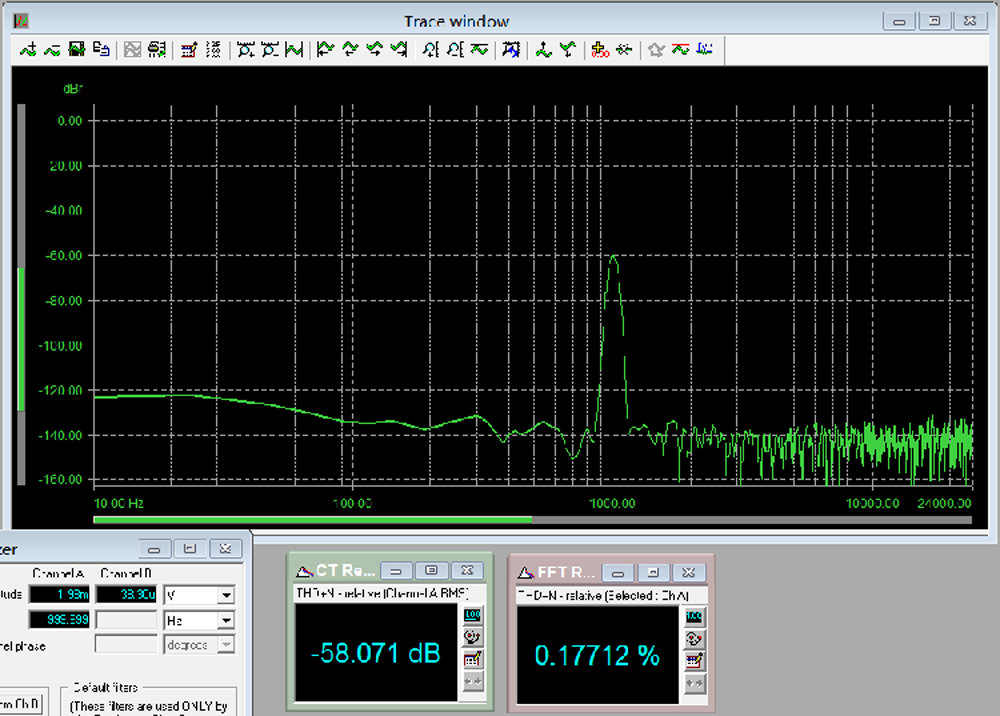Click the blue arrow autoscale icon in toolbar
Image resolution: width=1000 pixels, height=716 pixels.
[x=511, y=49]
